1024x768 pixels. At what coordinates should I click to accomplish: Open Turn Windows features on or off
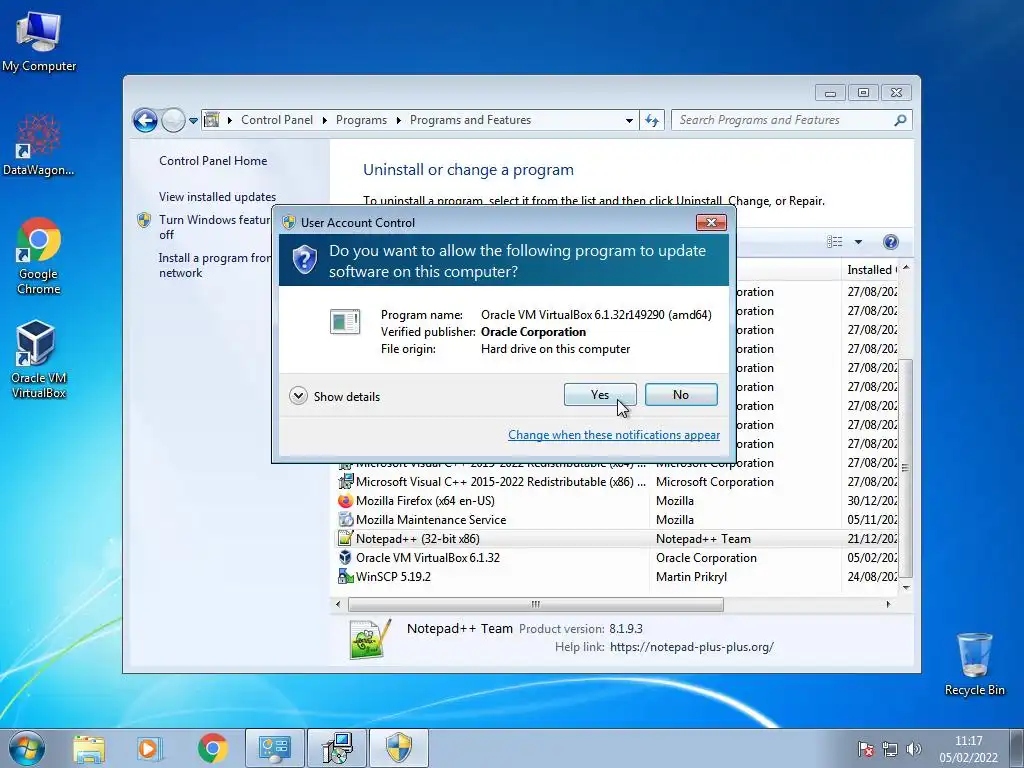coord(214,227)
